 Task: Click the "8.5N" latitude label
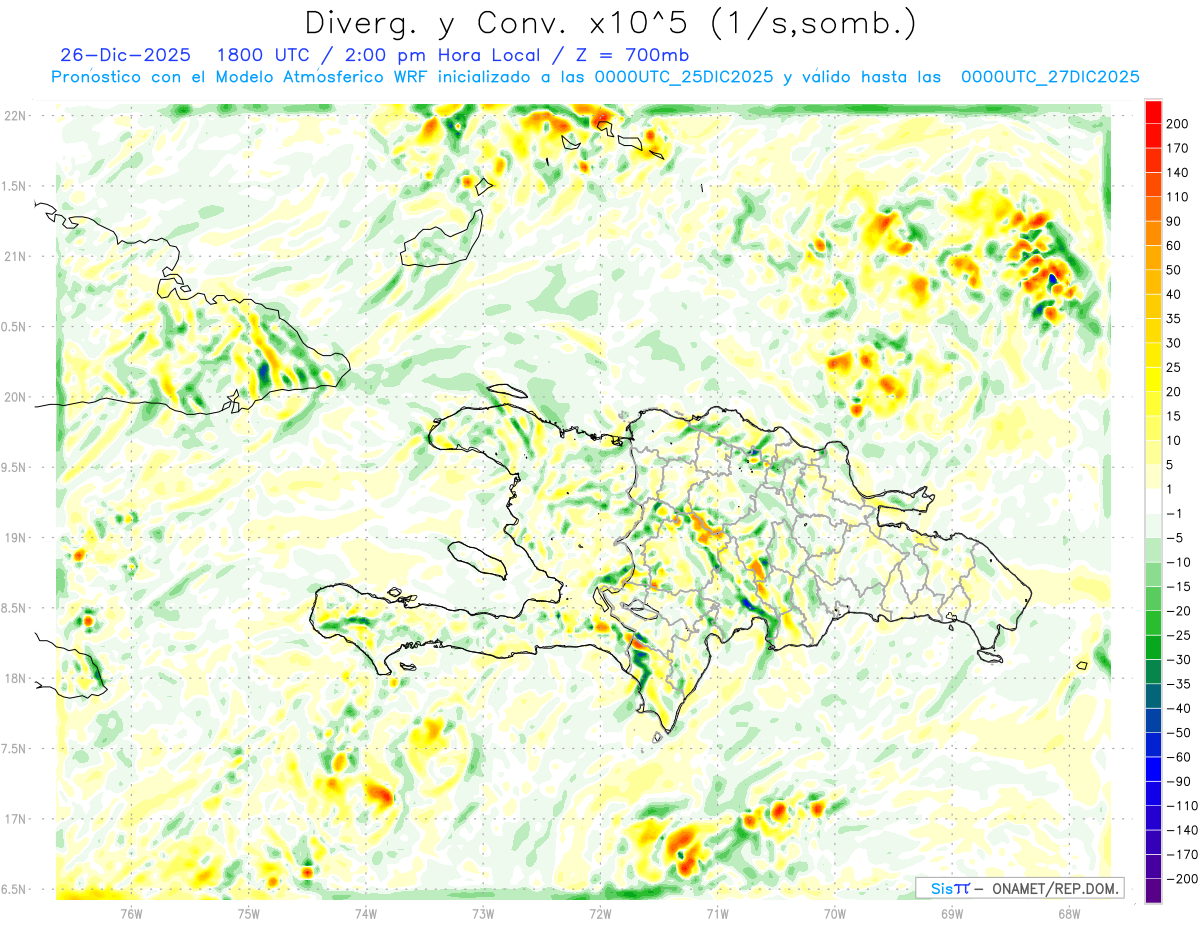[x=14, y=608]
